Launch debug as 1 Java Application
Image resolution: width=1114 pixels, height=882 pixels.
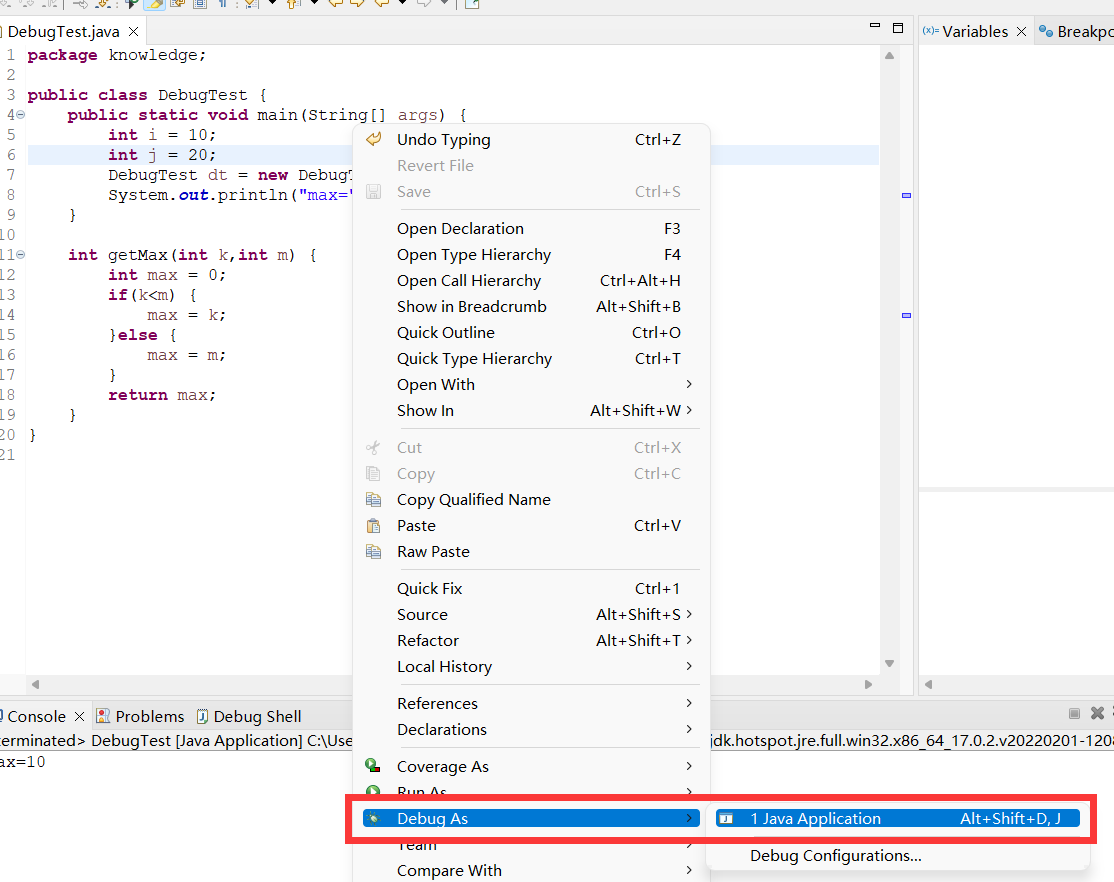click(x=897, y=819)
